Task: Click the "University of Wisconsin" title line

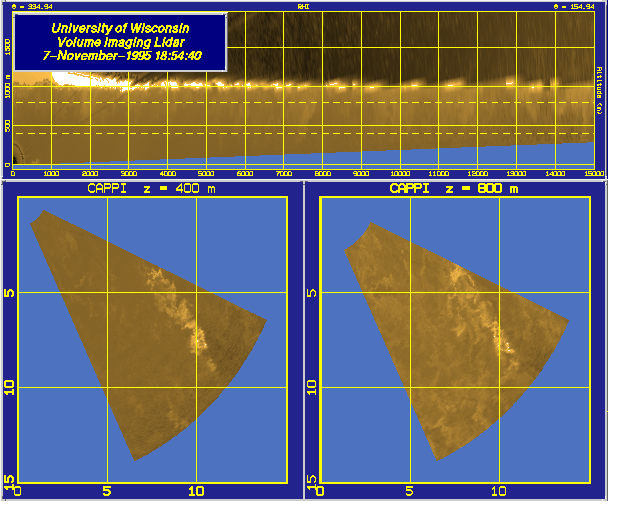Action: click(120, 28)
